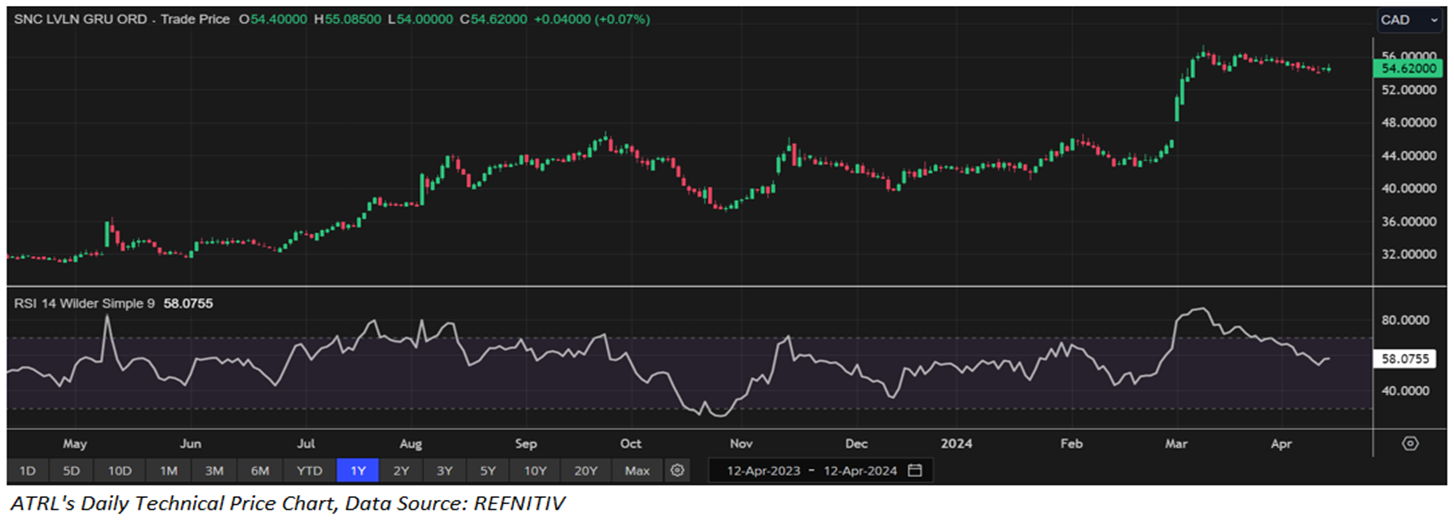Click the RSI 14 Wilder indicator label
1454x520 pixels.
84,303
